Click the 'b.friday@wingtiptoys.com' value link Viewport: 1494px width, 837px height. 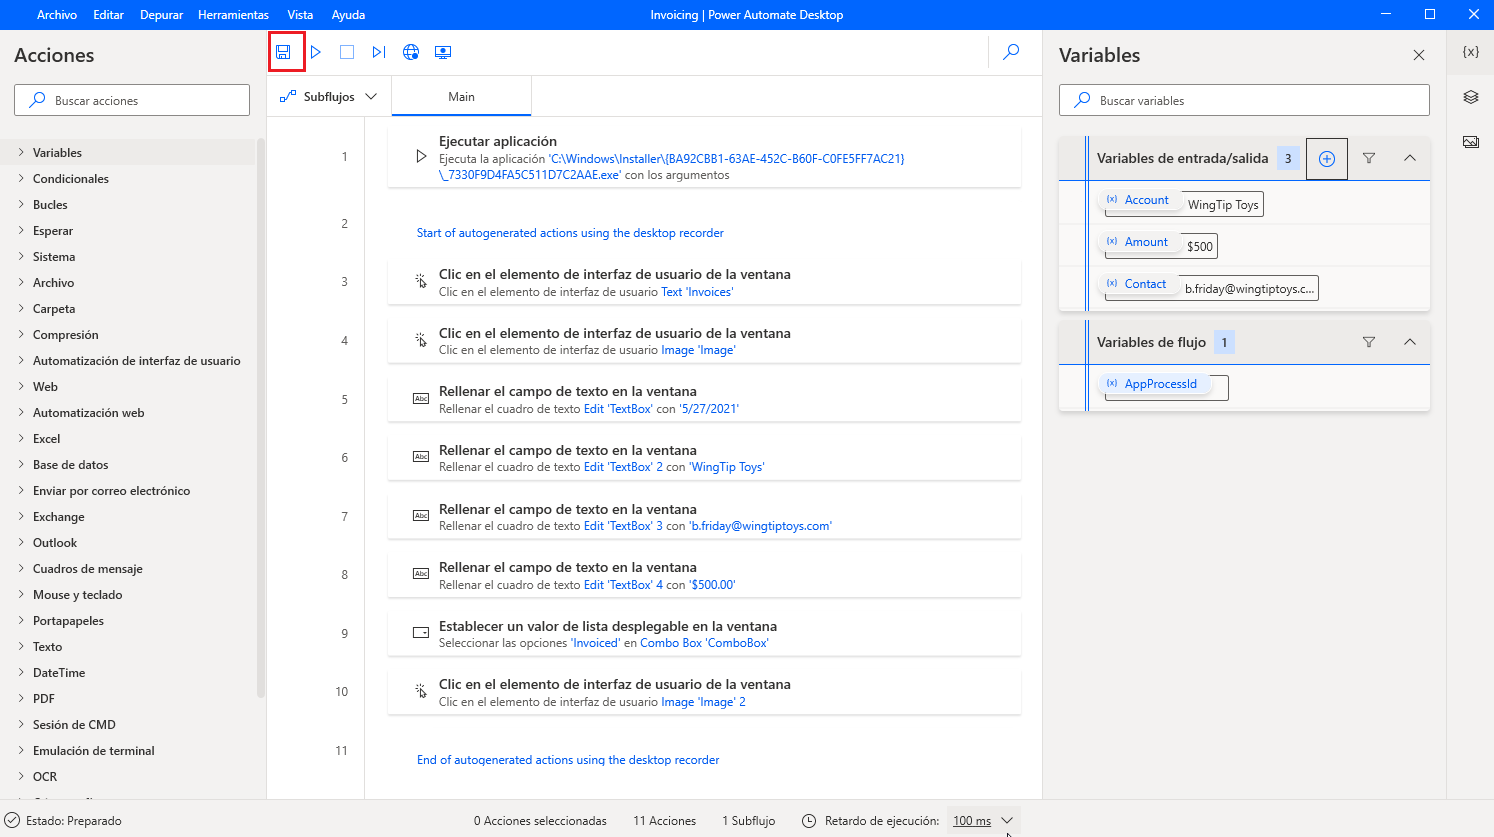pyautogui.click(x=761, y=526)
